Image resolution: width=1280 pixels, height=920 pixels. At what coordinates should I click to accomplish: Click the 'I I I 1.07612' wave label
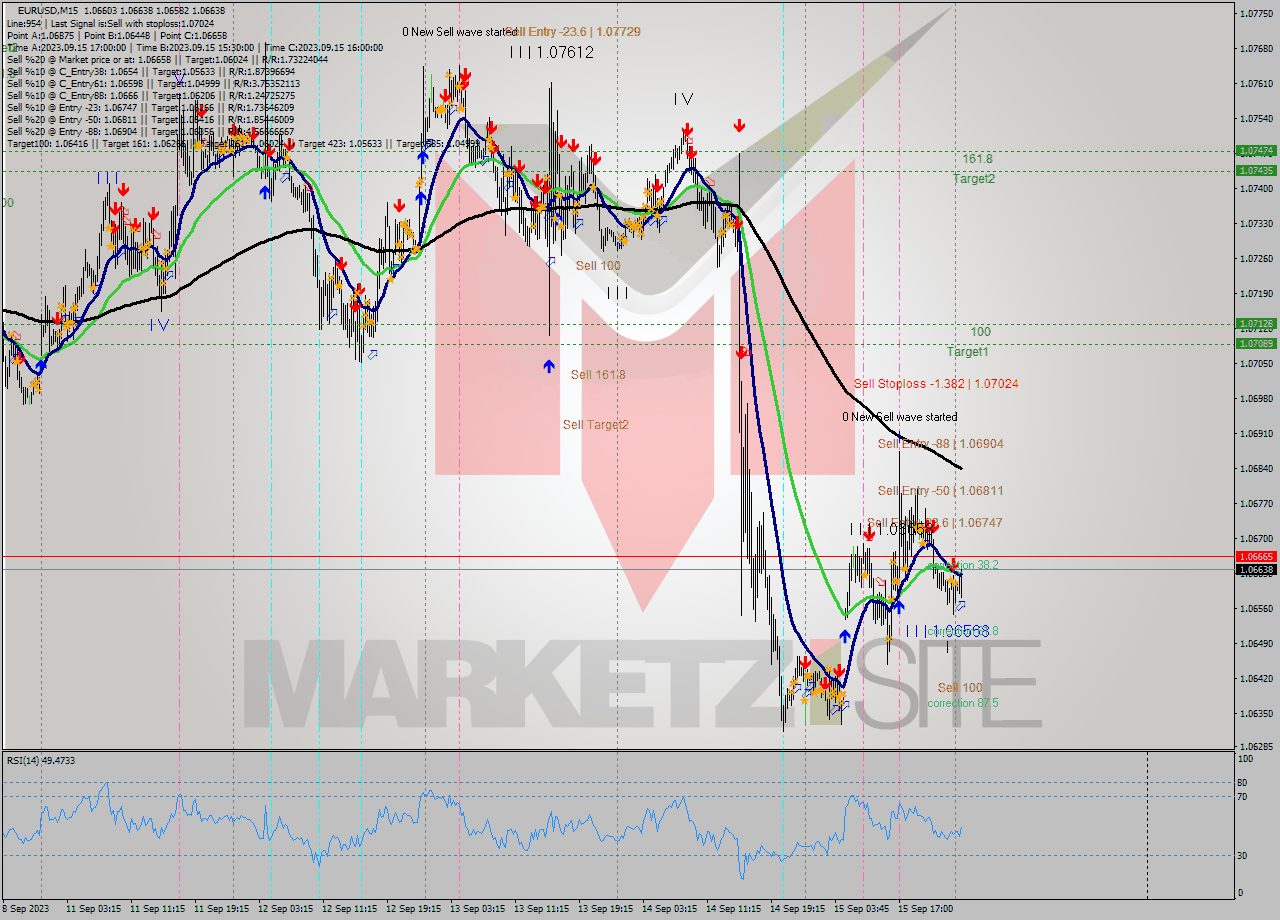(x=551, y=52)
